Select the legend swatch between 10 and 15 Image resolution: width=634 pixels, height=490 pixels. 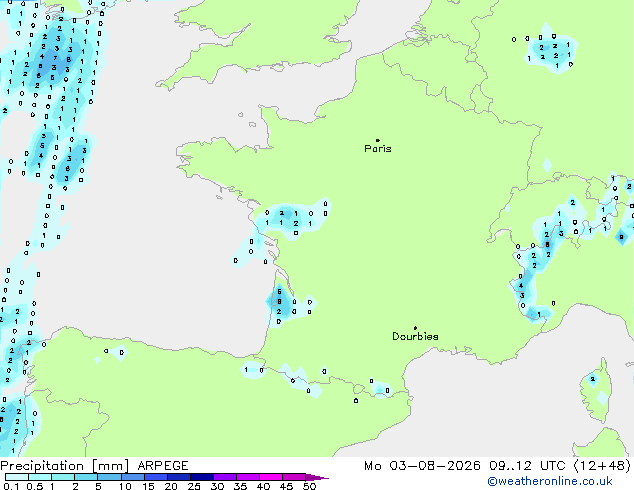pyautogui.click(x=133, y=477)
